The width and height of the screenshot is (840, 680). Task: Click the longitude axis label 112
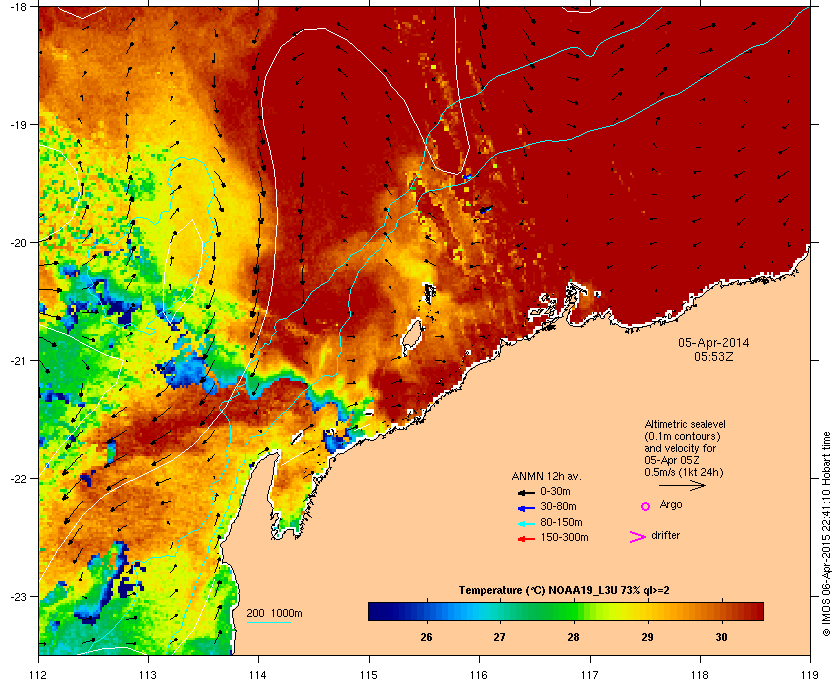pyautogui.click(x=39, y=675)
